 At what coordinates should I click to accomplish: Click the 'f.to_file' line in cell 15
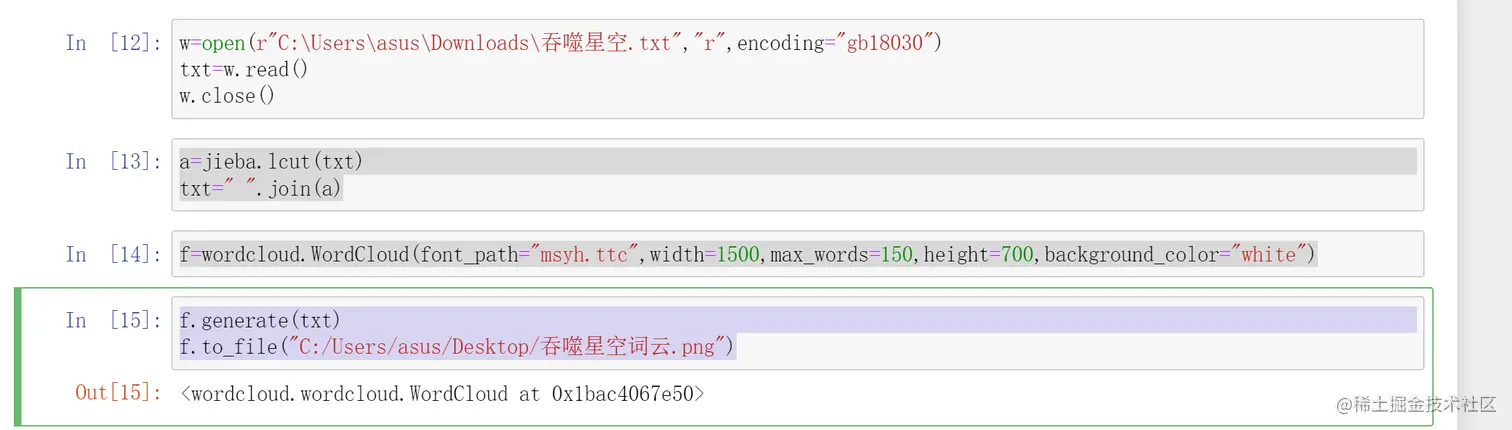click(458, 347)
